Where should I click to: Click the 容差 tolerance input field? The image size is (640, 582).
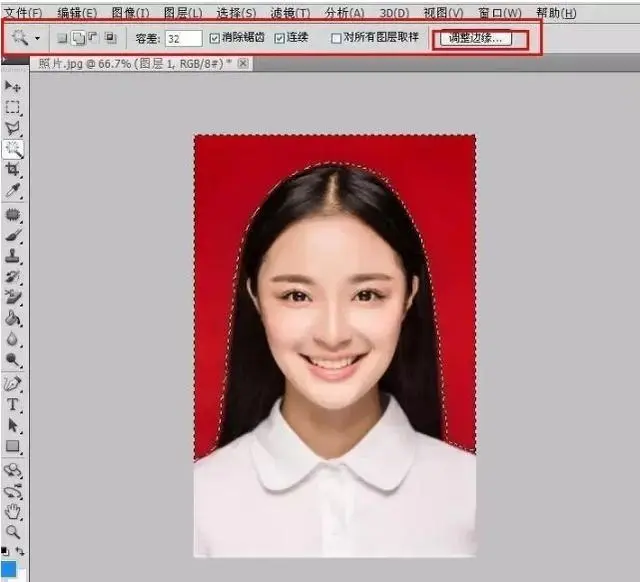tap(184, 38)
